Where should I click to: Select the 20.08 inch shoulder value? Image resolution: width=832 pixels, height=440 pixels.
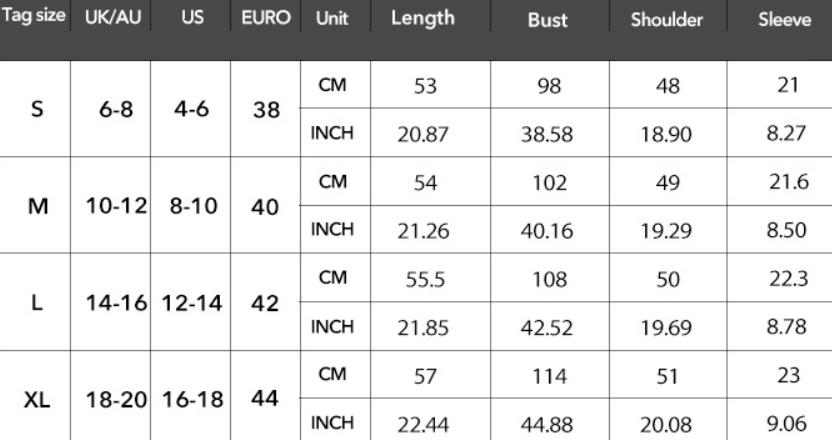pos(666,424)
